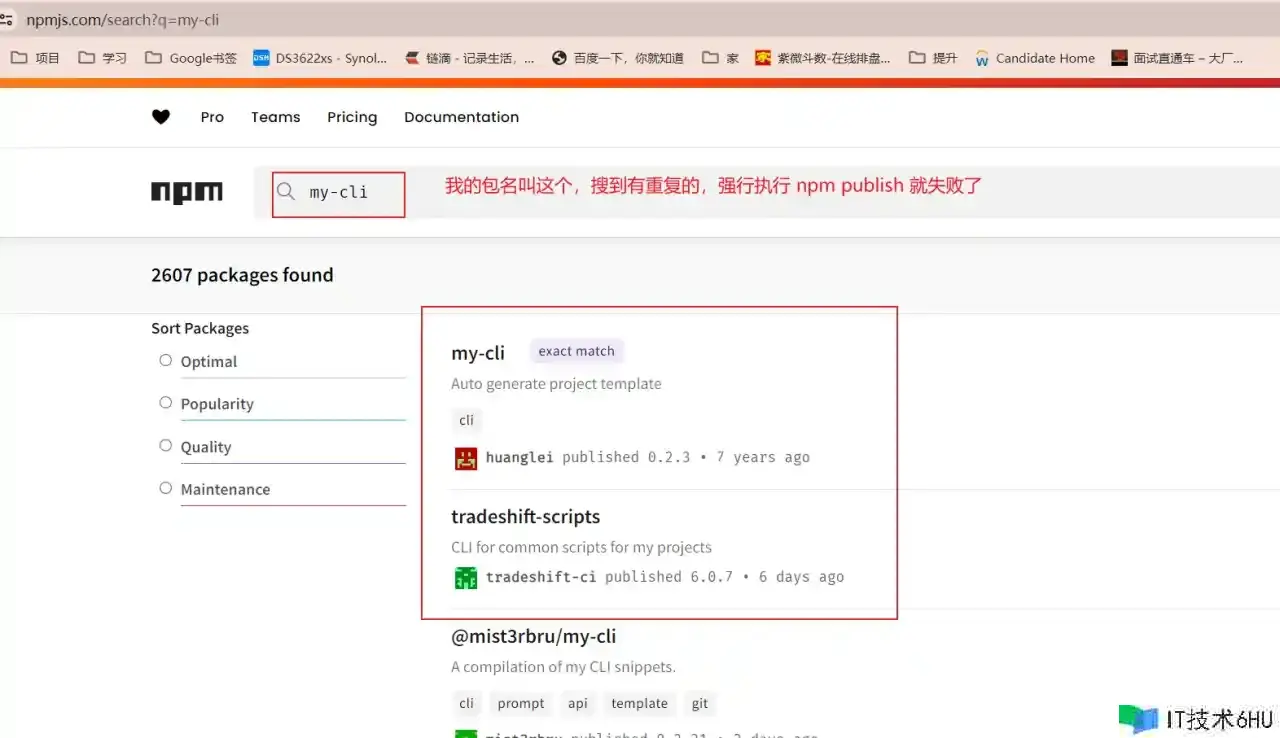Open the 项目 bookmark folder

click(x=36, y=58)
